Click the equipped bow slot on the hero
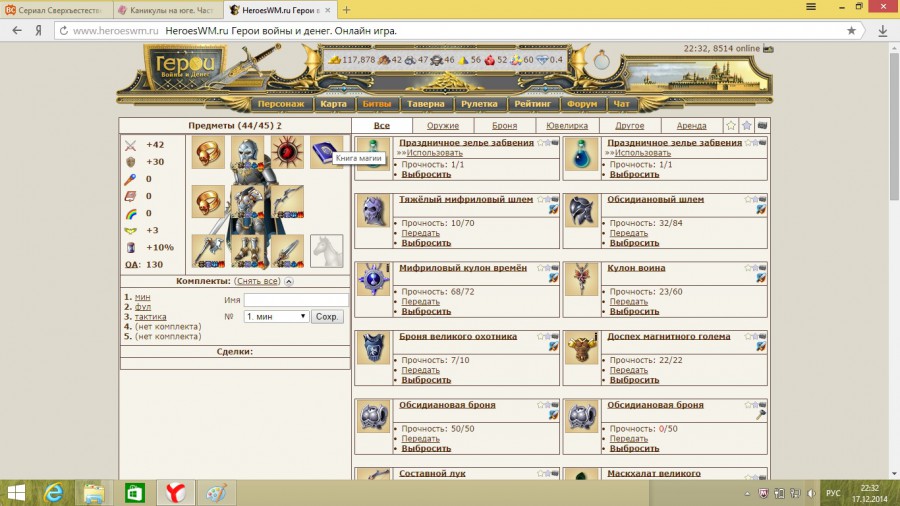The height and width of the screenshot is (506, 900). pyautogui.click(x=287, y=201)
